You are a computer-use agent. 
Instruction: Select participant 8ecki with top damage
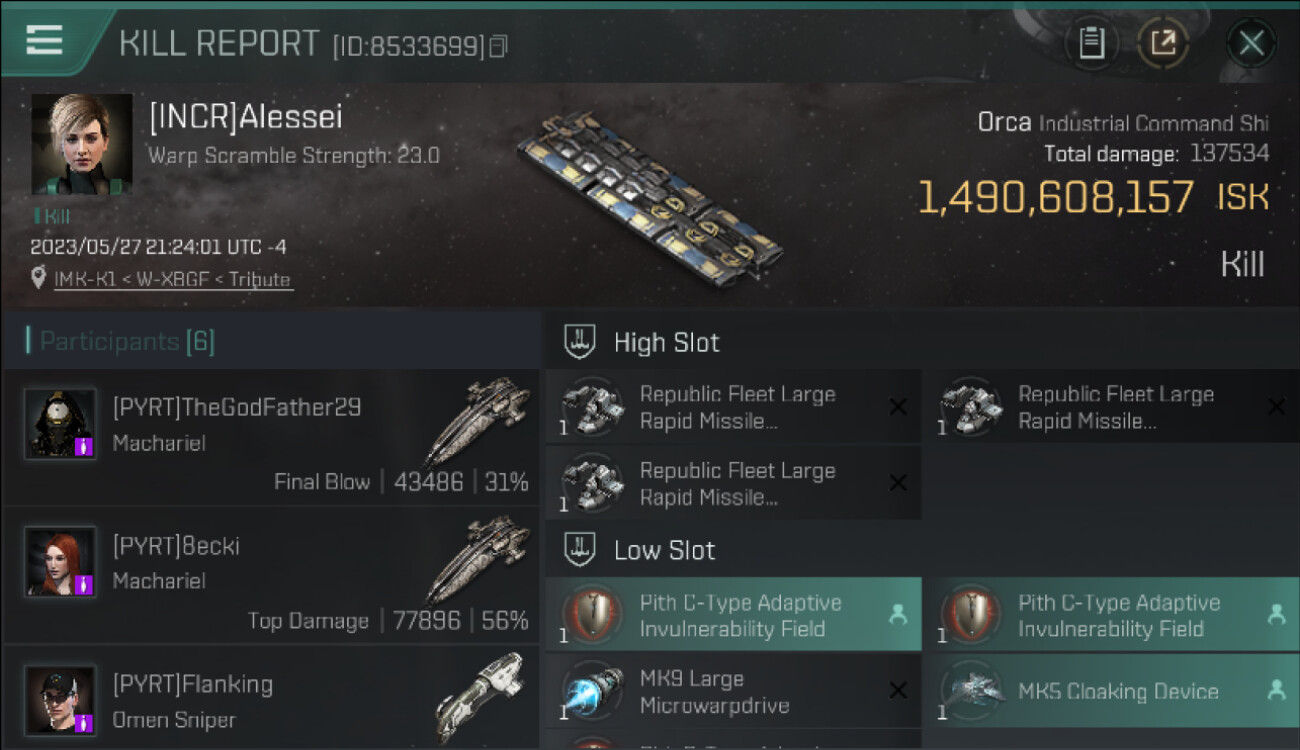[x=271, y=576]
